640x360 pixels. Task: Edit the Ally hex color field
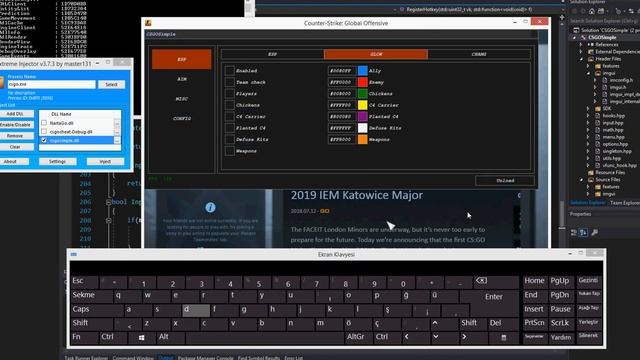coord(342,71)
